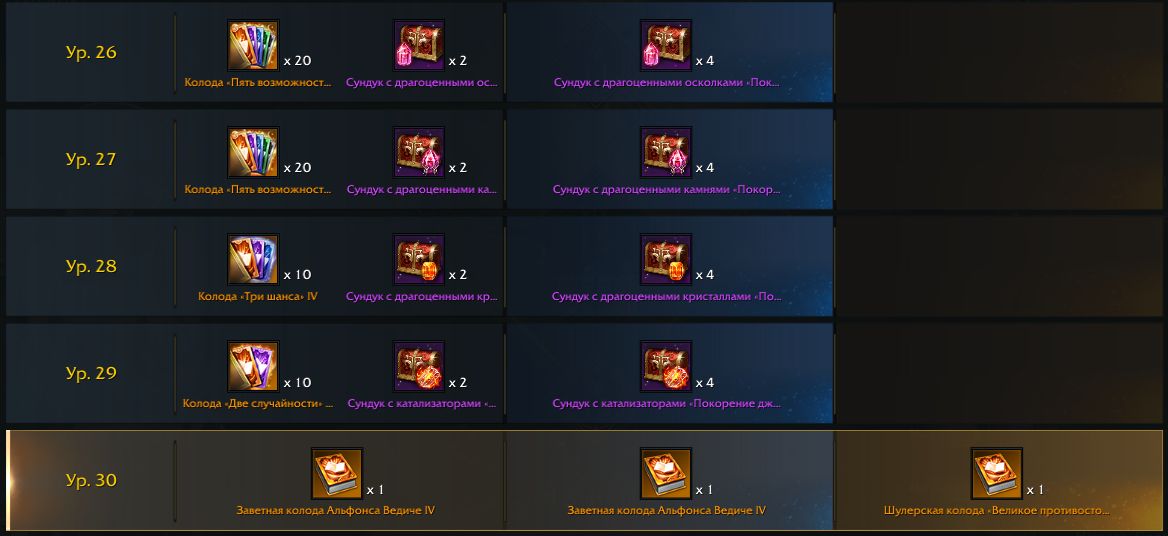The height and width of the screenshot is (536, 1168).
Task: Select the level 26 gem shard chest x2 icon
Action: [x=419, y=45]
